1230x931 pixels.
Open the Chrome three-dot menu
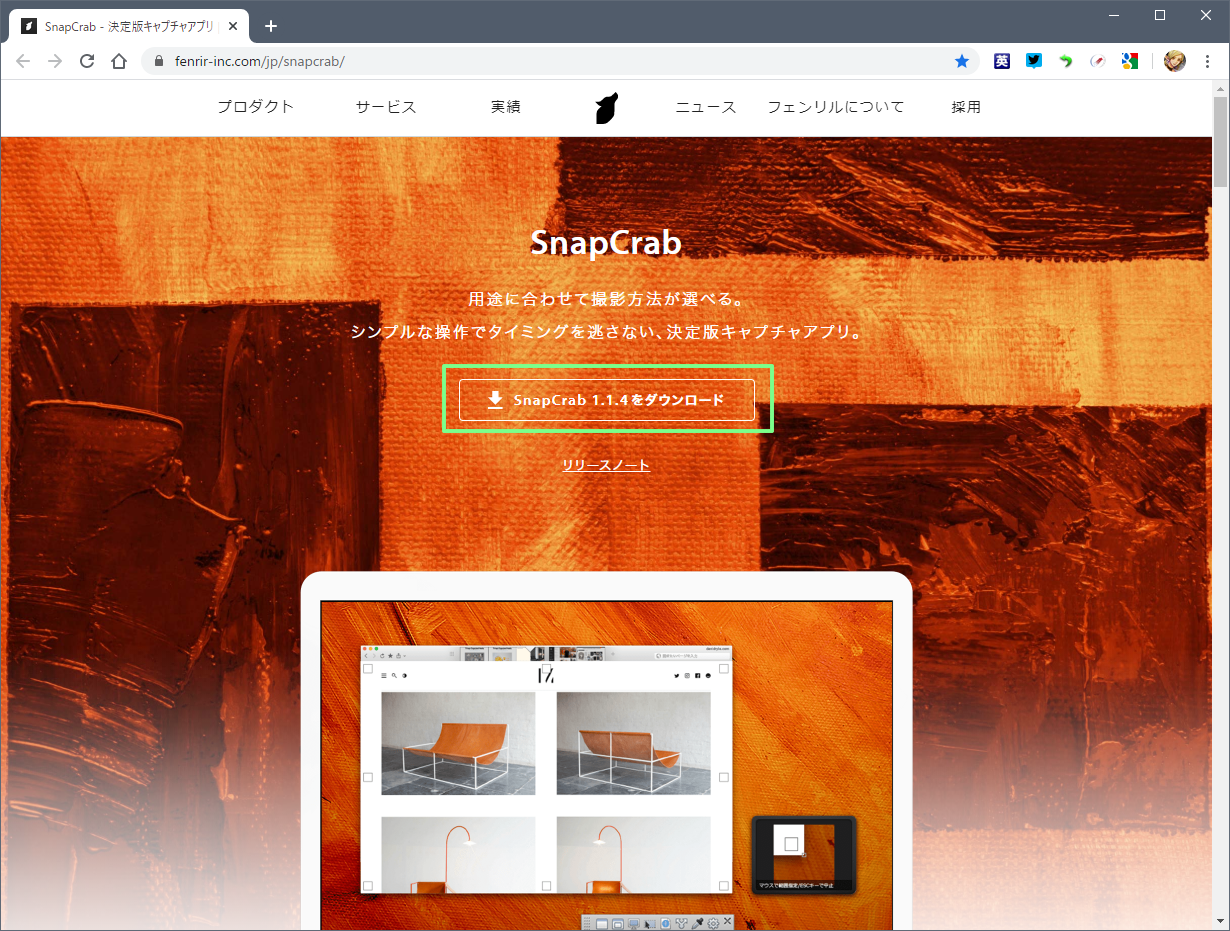point(1207,61)
